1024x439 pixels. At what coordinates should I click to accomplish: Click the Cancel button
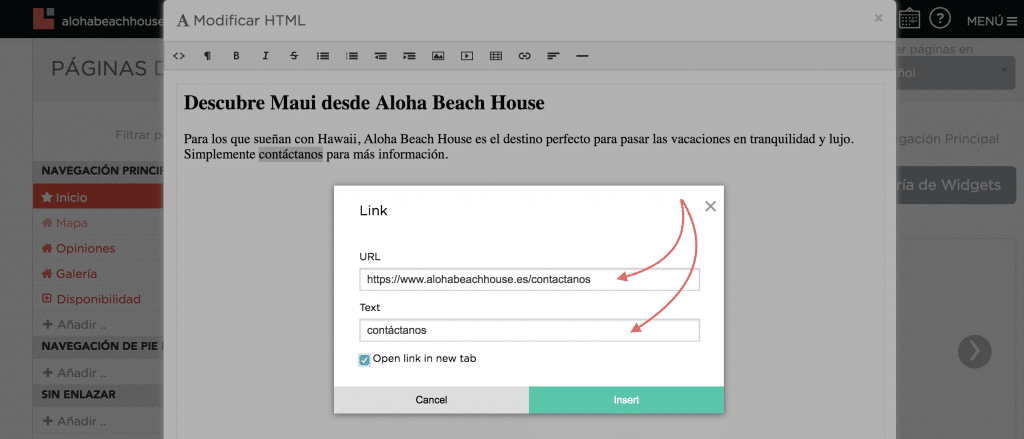click(x=431, y=400)
